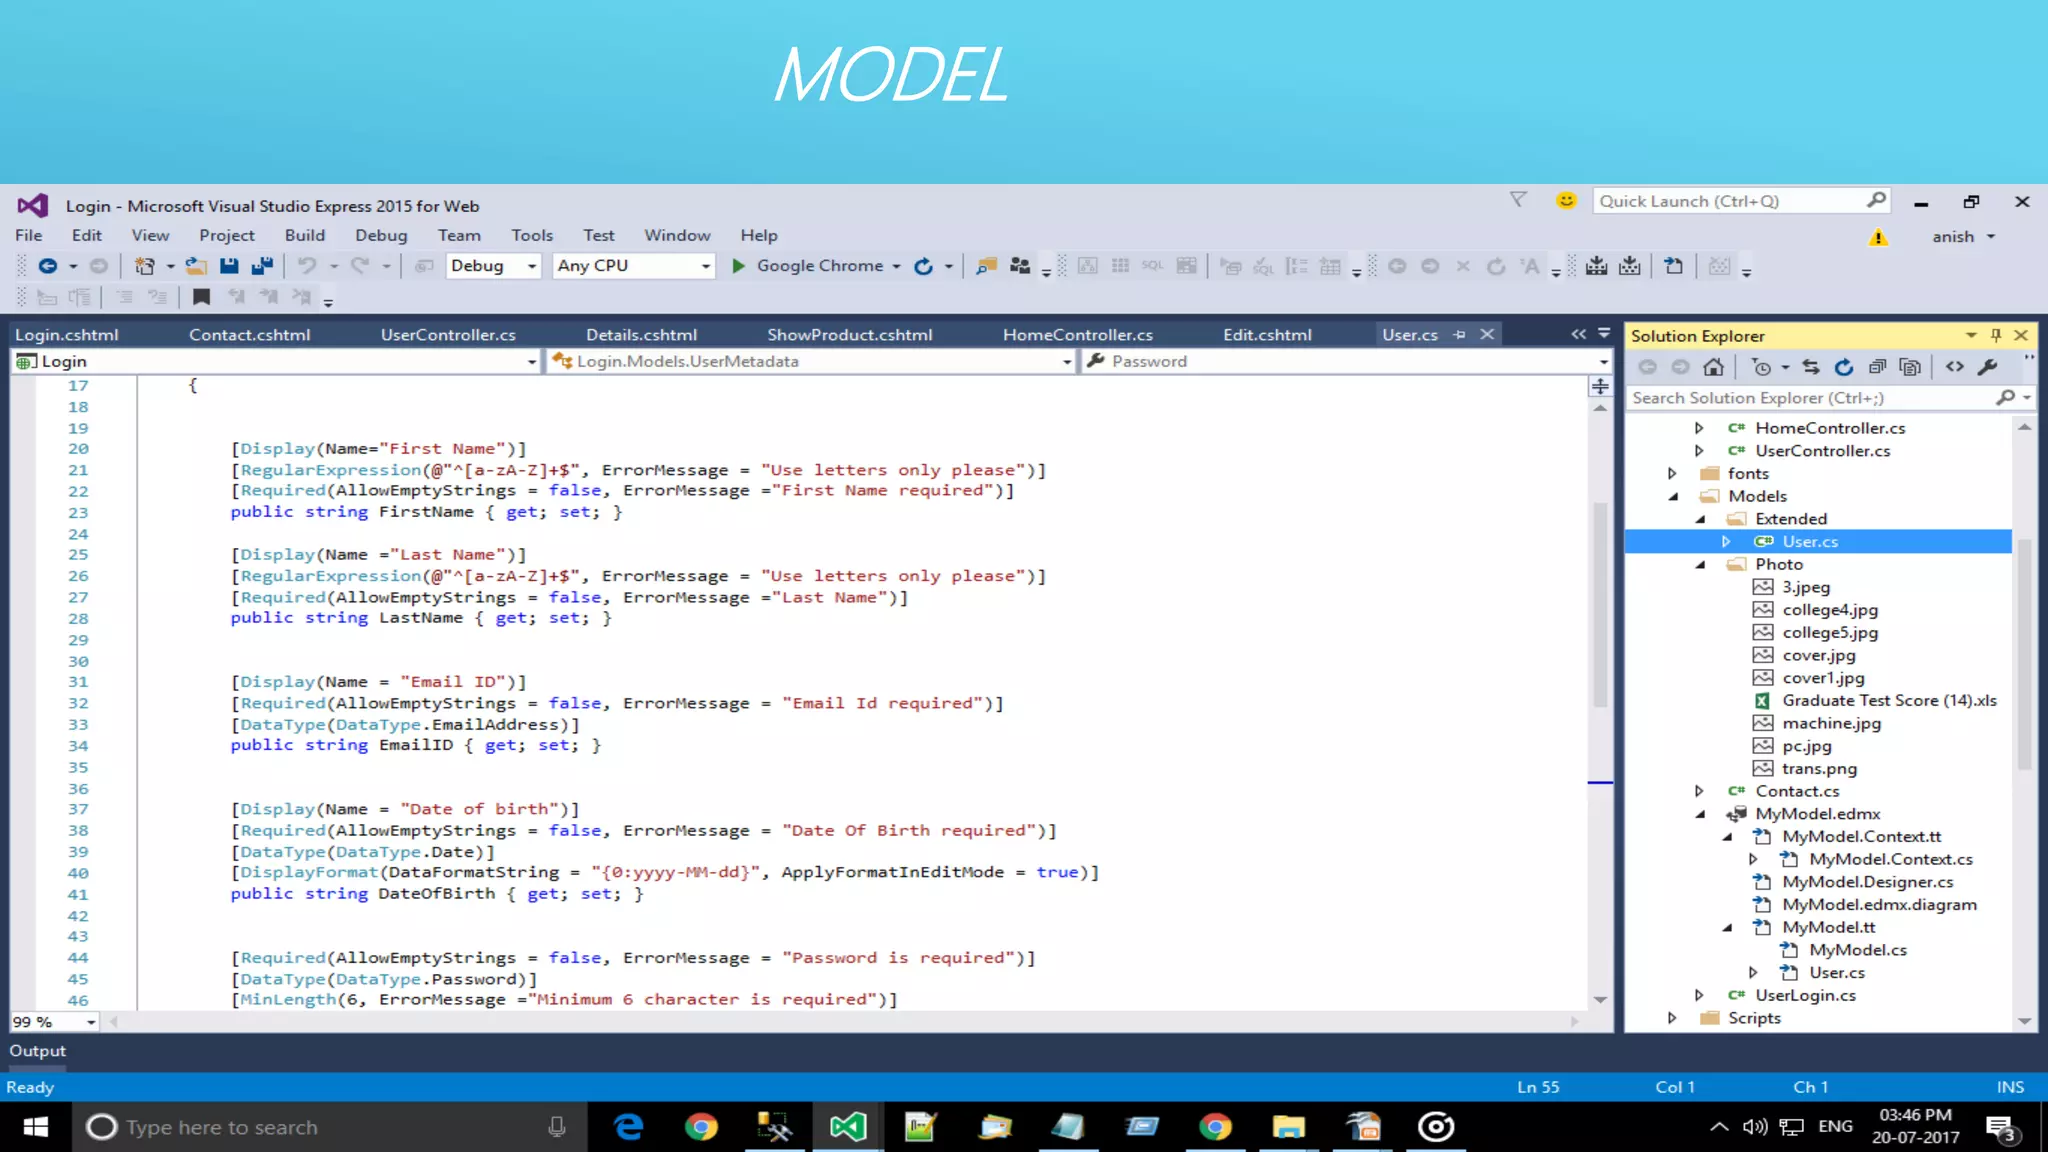This screenshot has height=1152, width=2048.
Task: Toggle auto-hide pin on Solution Explorer
Action: [1996, 336]
